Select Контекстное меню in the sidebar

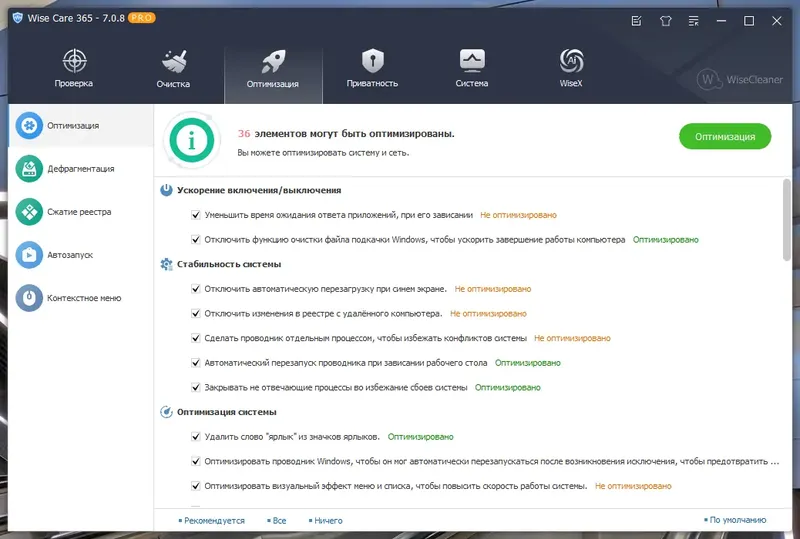pos(84,298)
